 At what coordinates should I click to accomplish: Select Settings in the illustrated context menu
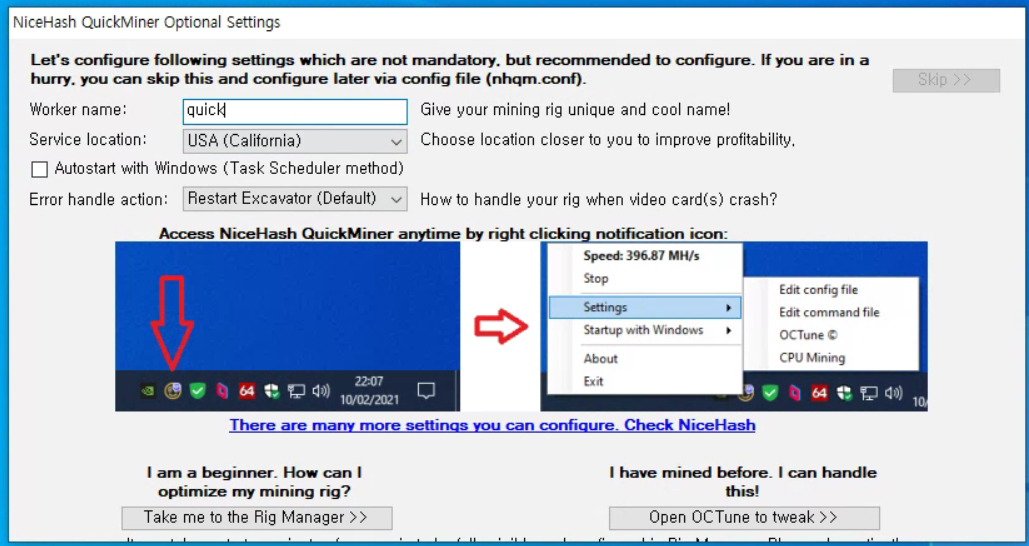tap(645, 307)
